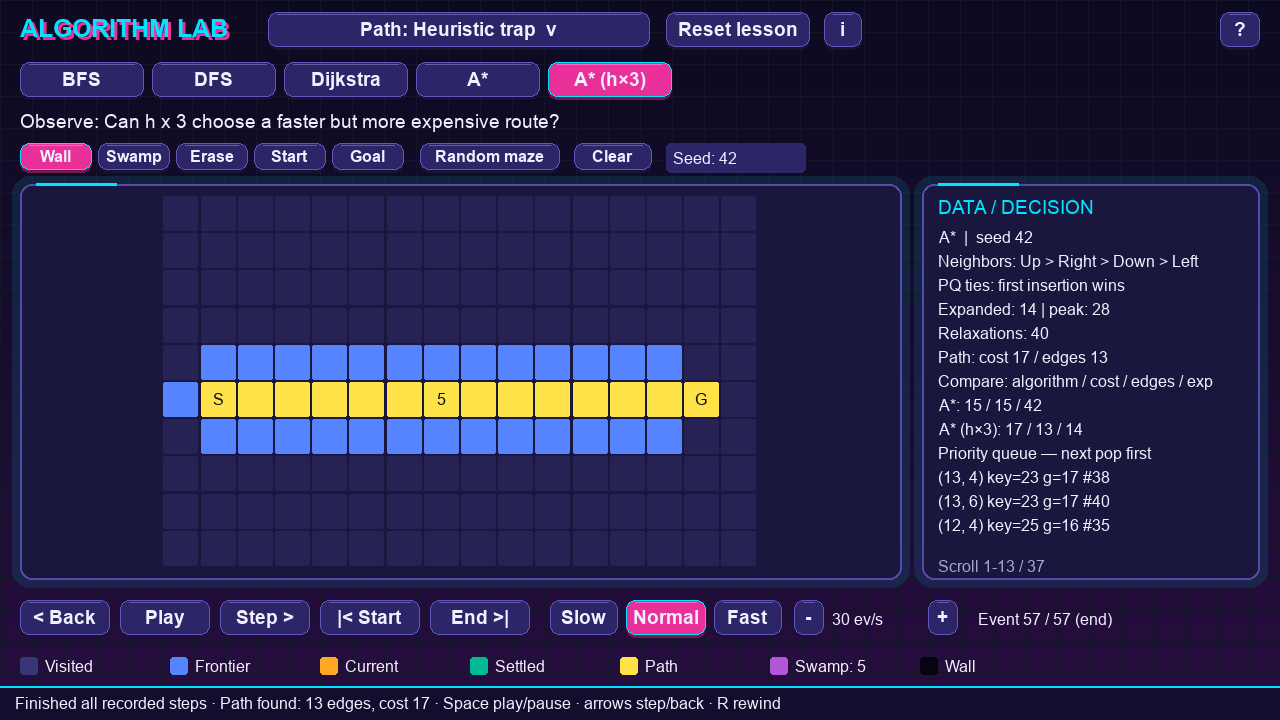Click 'Relaxations: 40' line
The image size is (1280, 720).
click(993, 334)
